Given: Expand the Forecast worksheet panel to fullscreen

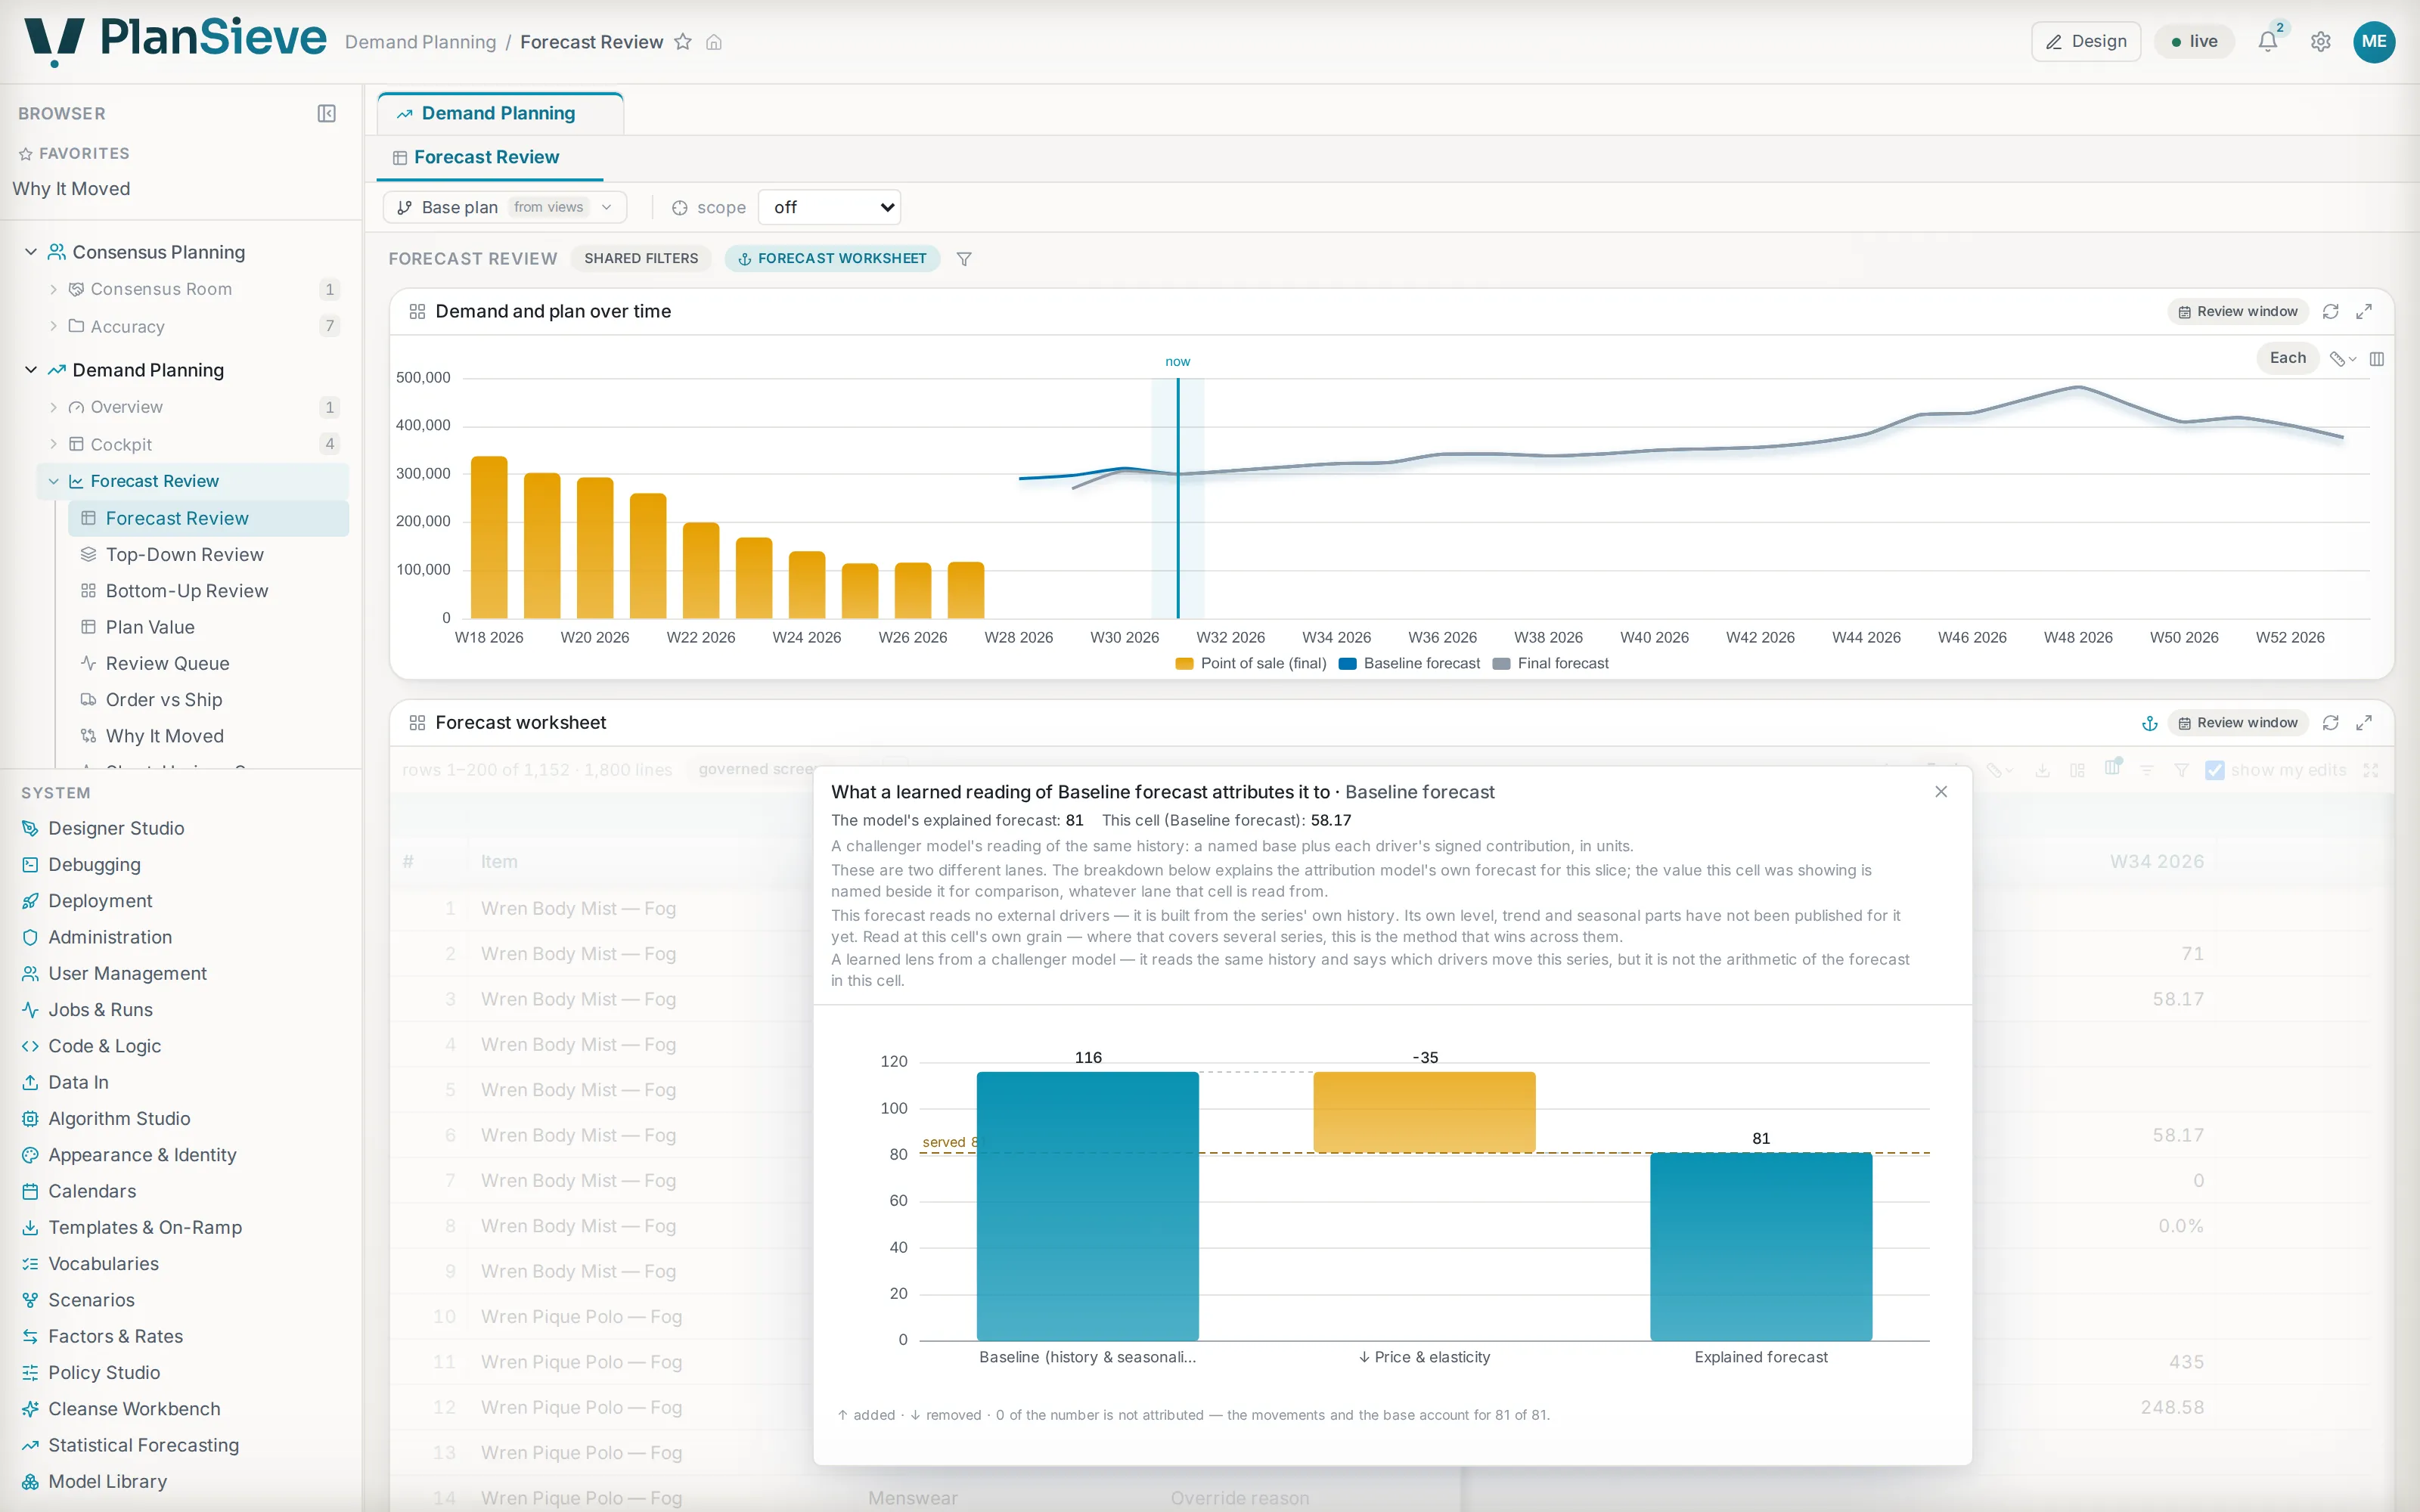Looking at the screenshot, I should tap(2364, 723).
